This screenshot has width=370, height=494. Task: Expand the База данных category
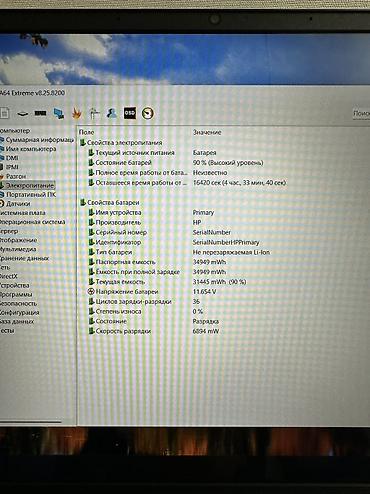click(x=17, y=321)
